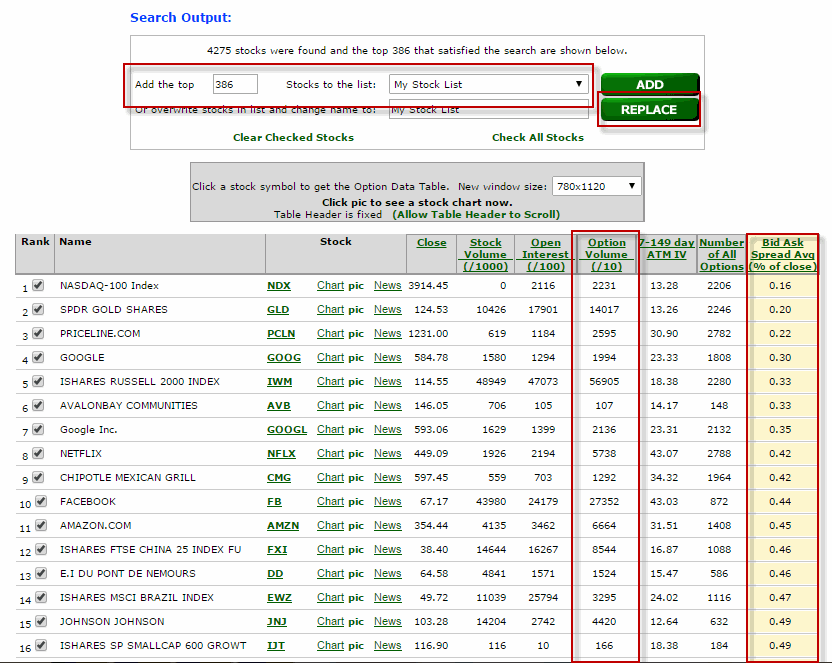Image resolution: width=832 pixels, height=663 pixels.
Task: Sort by Option Volume column header
Action: click(606, 255)
